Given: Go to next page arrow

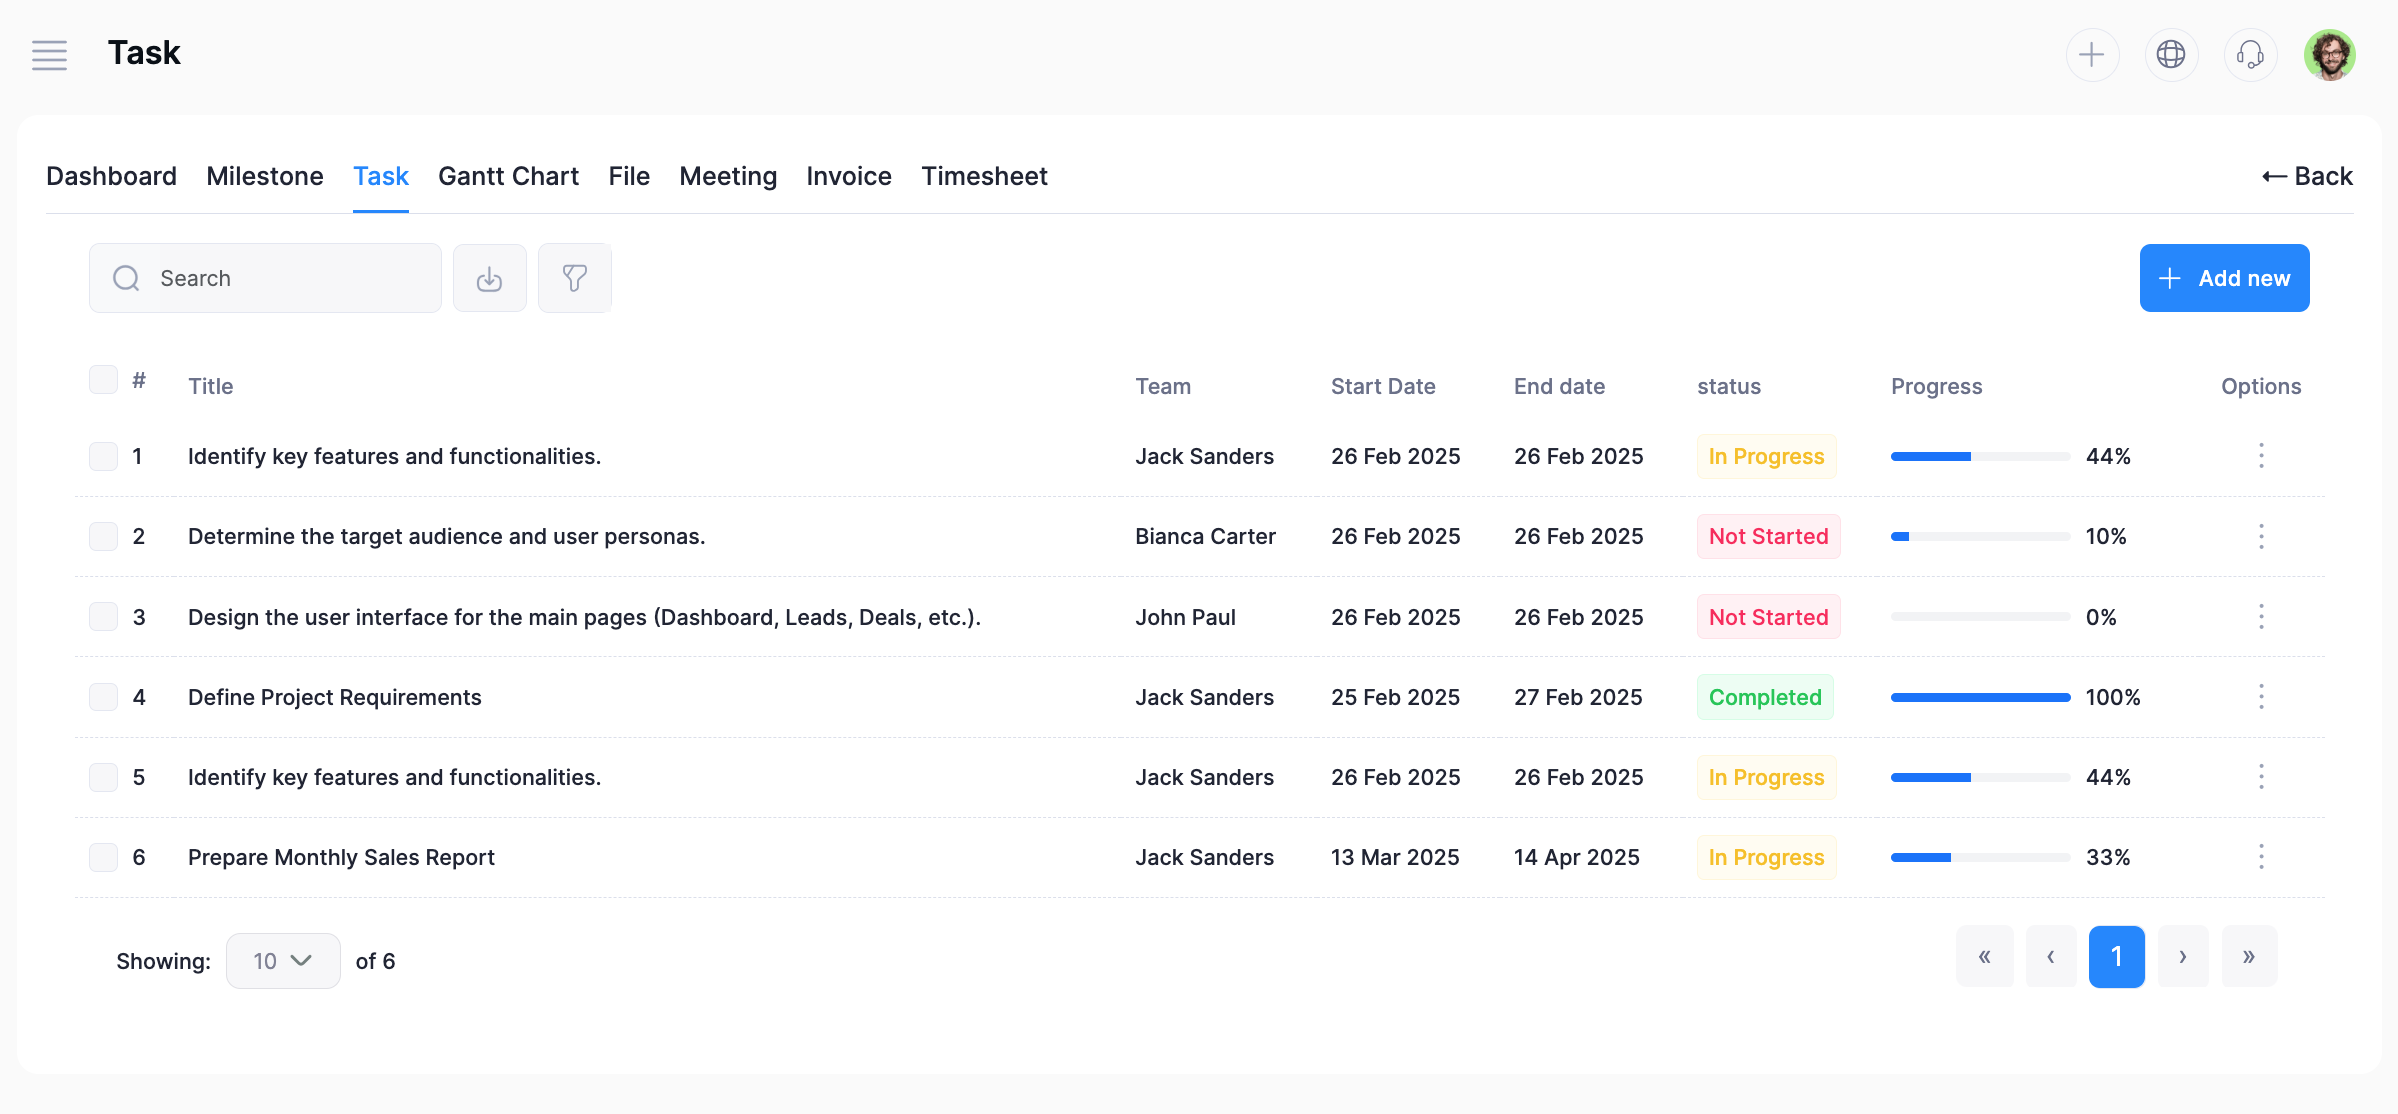Looking at the screenshot, I should coord(2182,957).
